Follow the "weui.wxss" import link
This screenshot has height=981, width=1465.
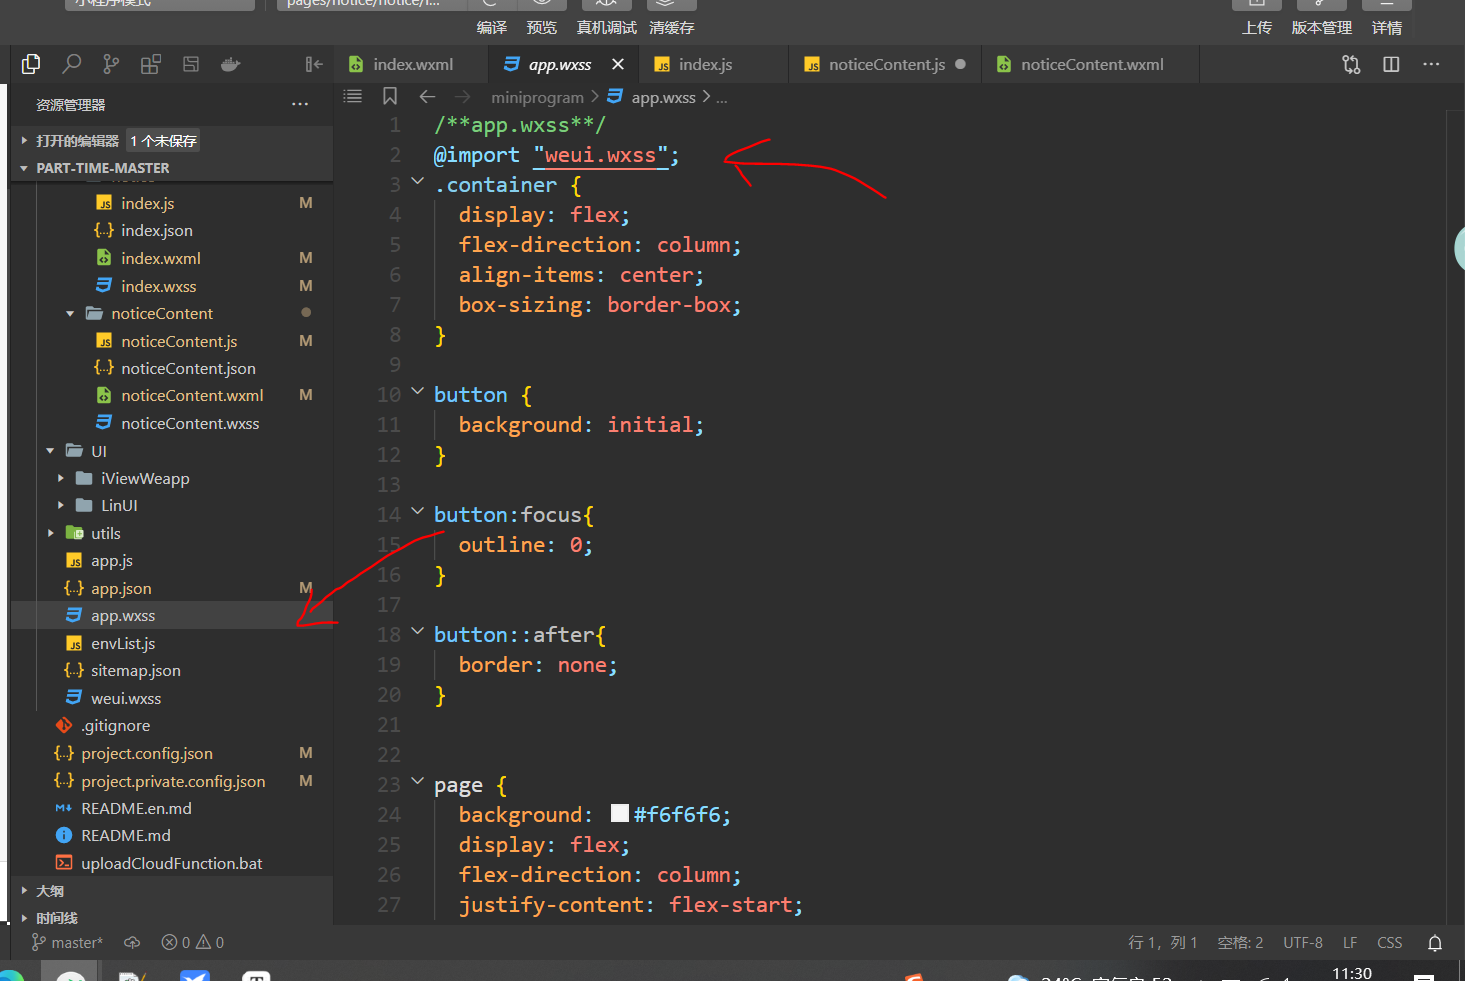tap(600, 155)
